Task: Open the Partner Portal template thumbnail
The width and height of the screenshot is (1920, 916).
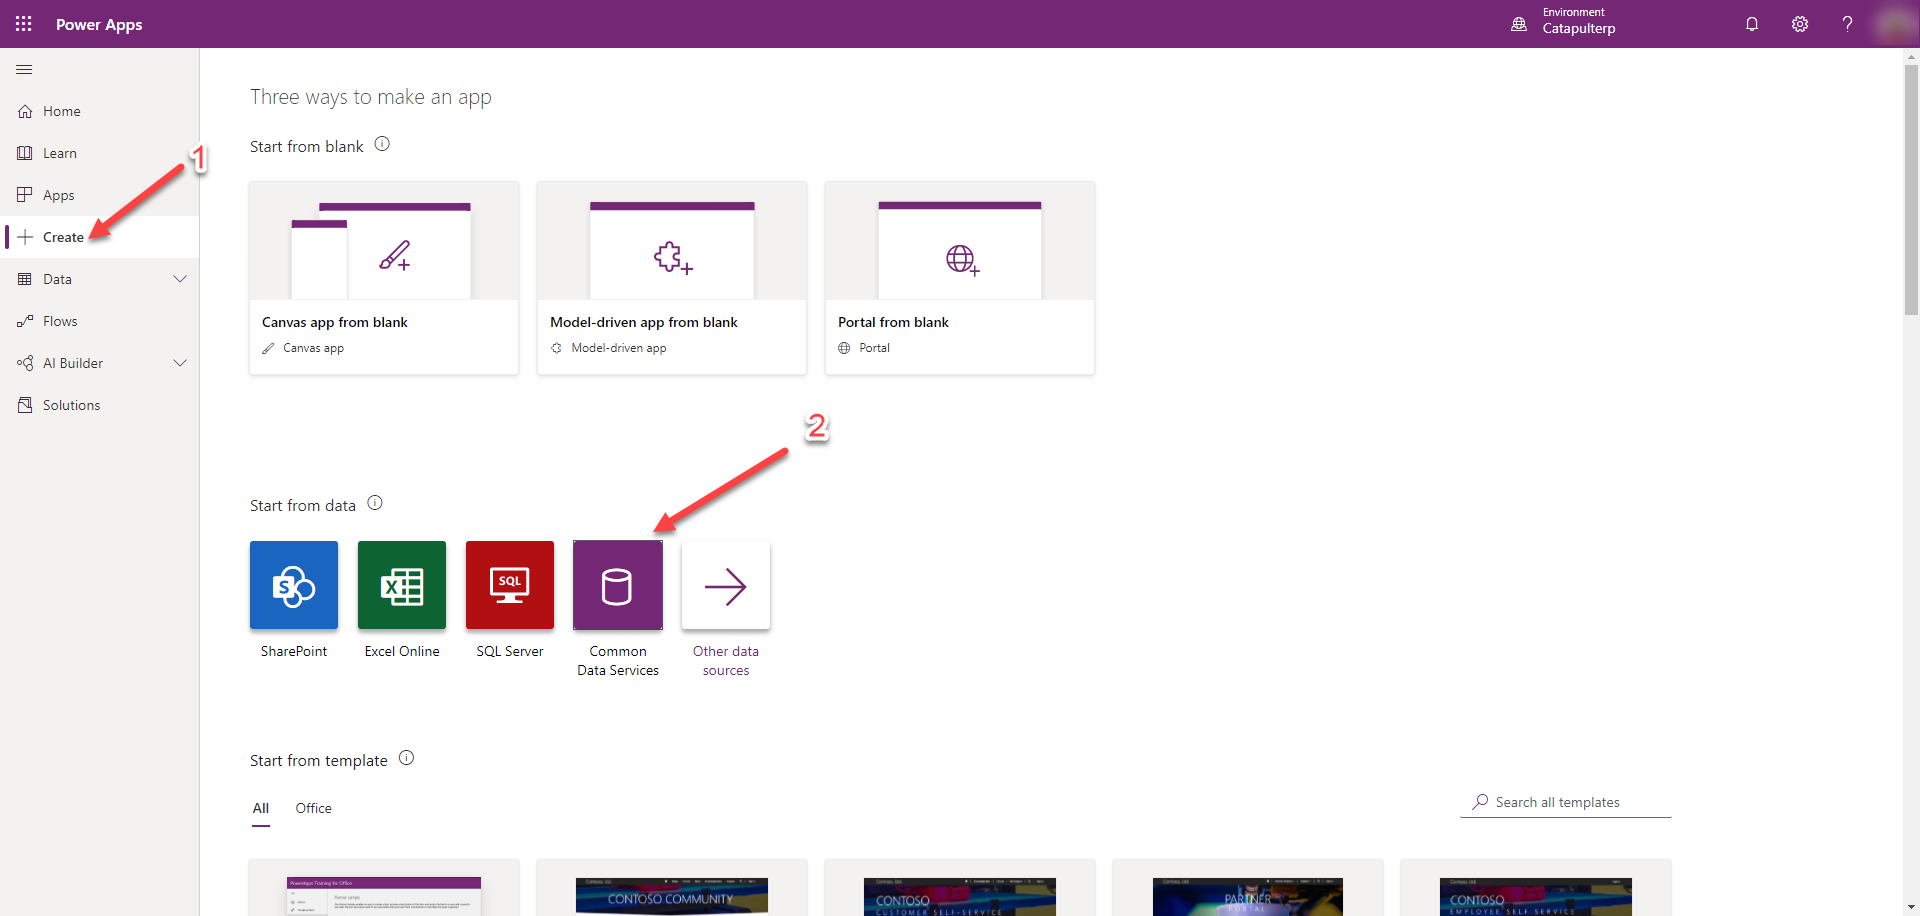Action: (x=1248, y=896)
